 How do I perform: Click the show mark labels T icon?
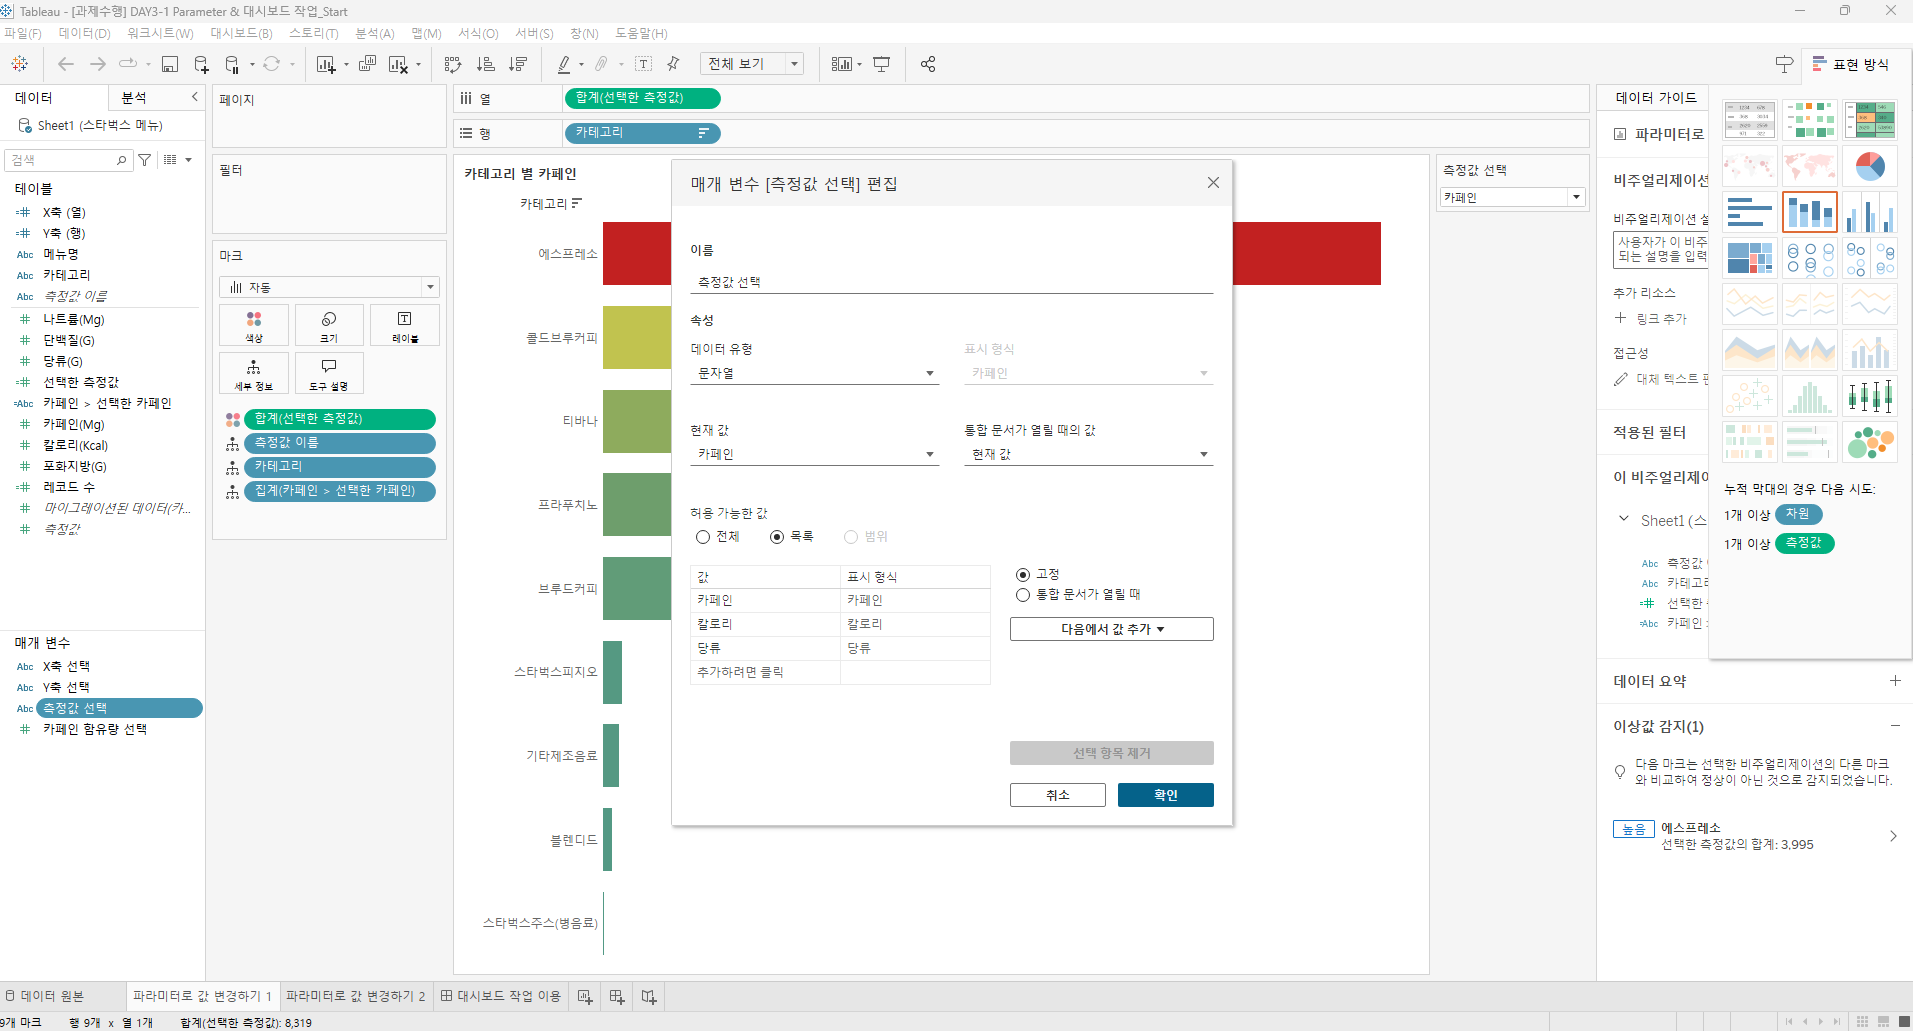click(x=644, y=64)
